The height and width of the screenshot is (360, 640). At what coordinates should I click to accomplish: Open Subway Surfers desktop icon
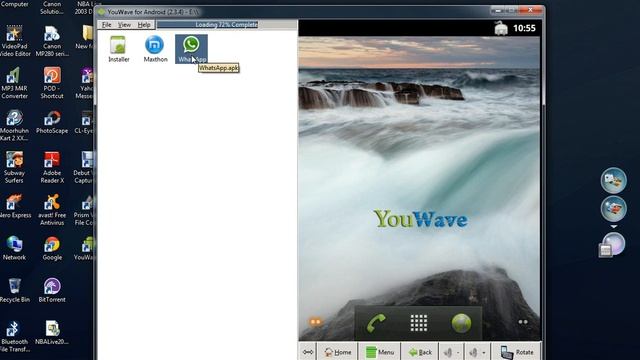(14, 168)
